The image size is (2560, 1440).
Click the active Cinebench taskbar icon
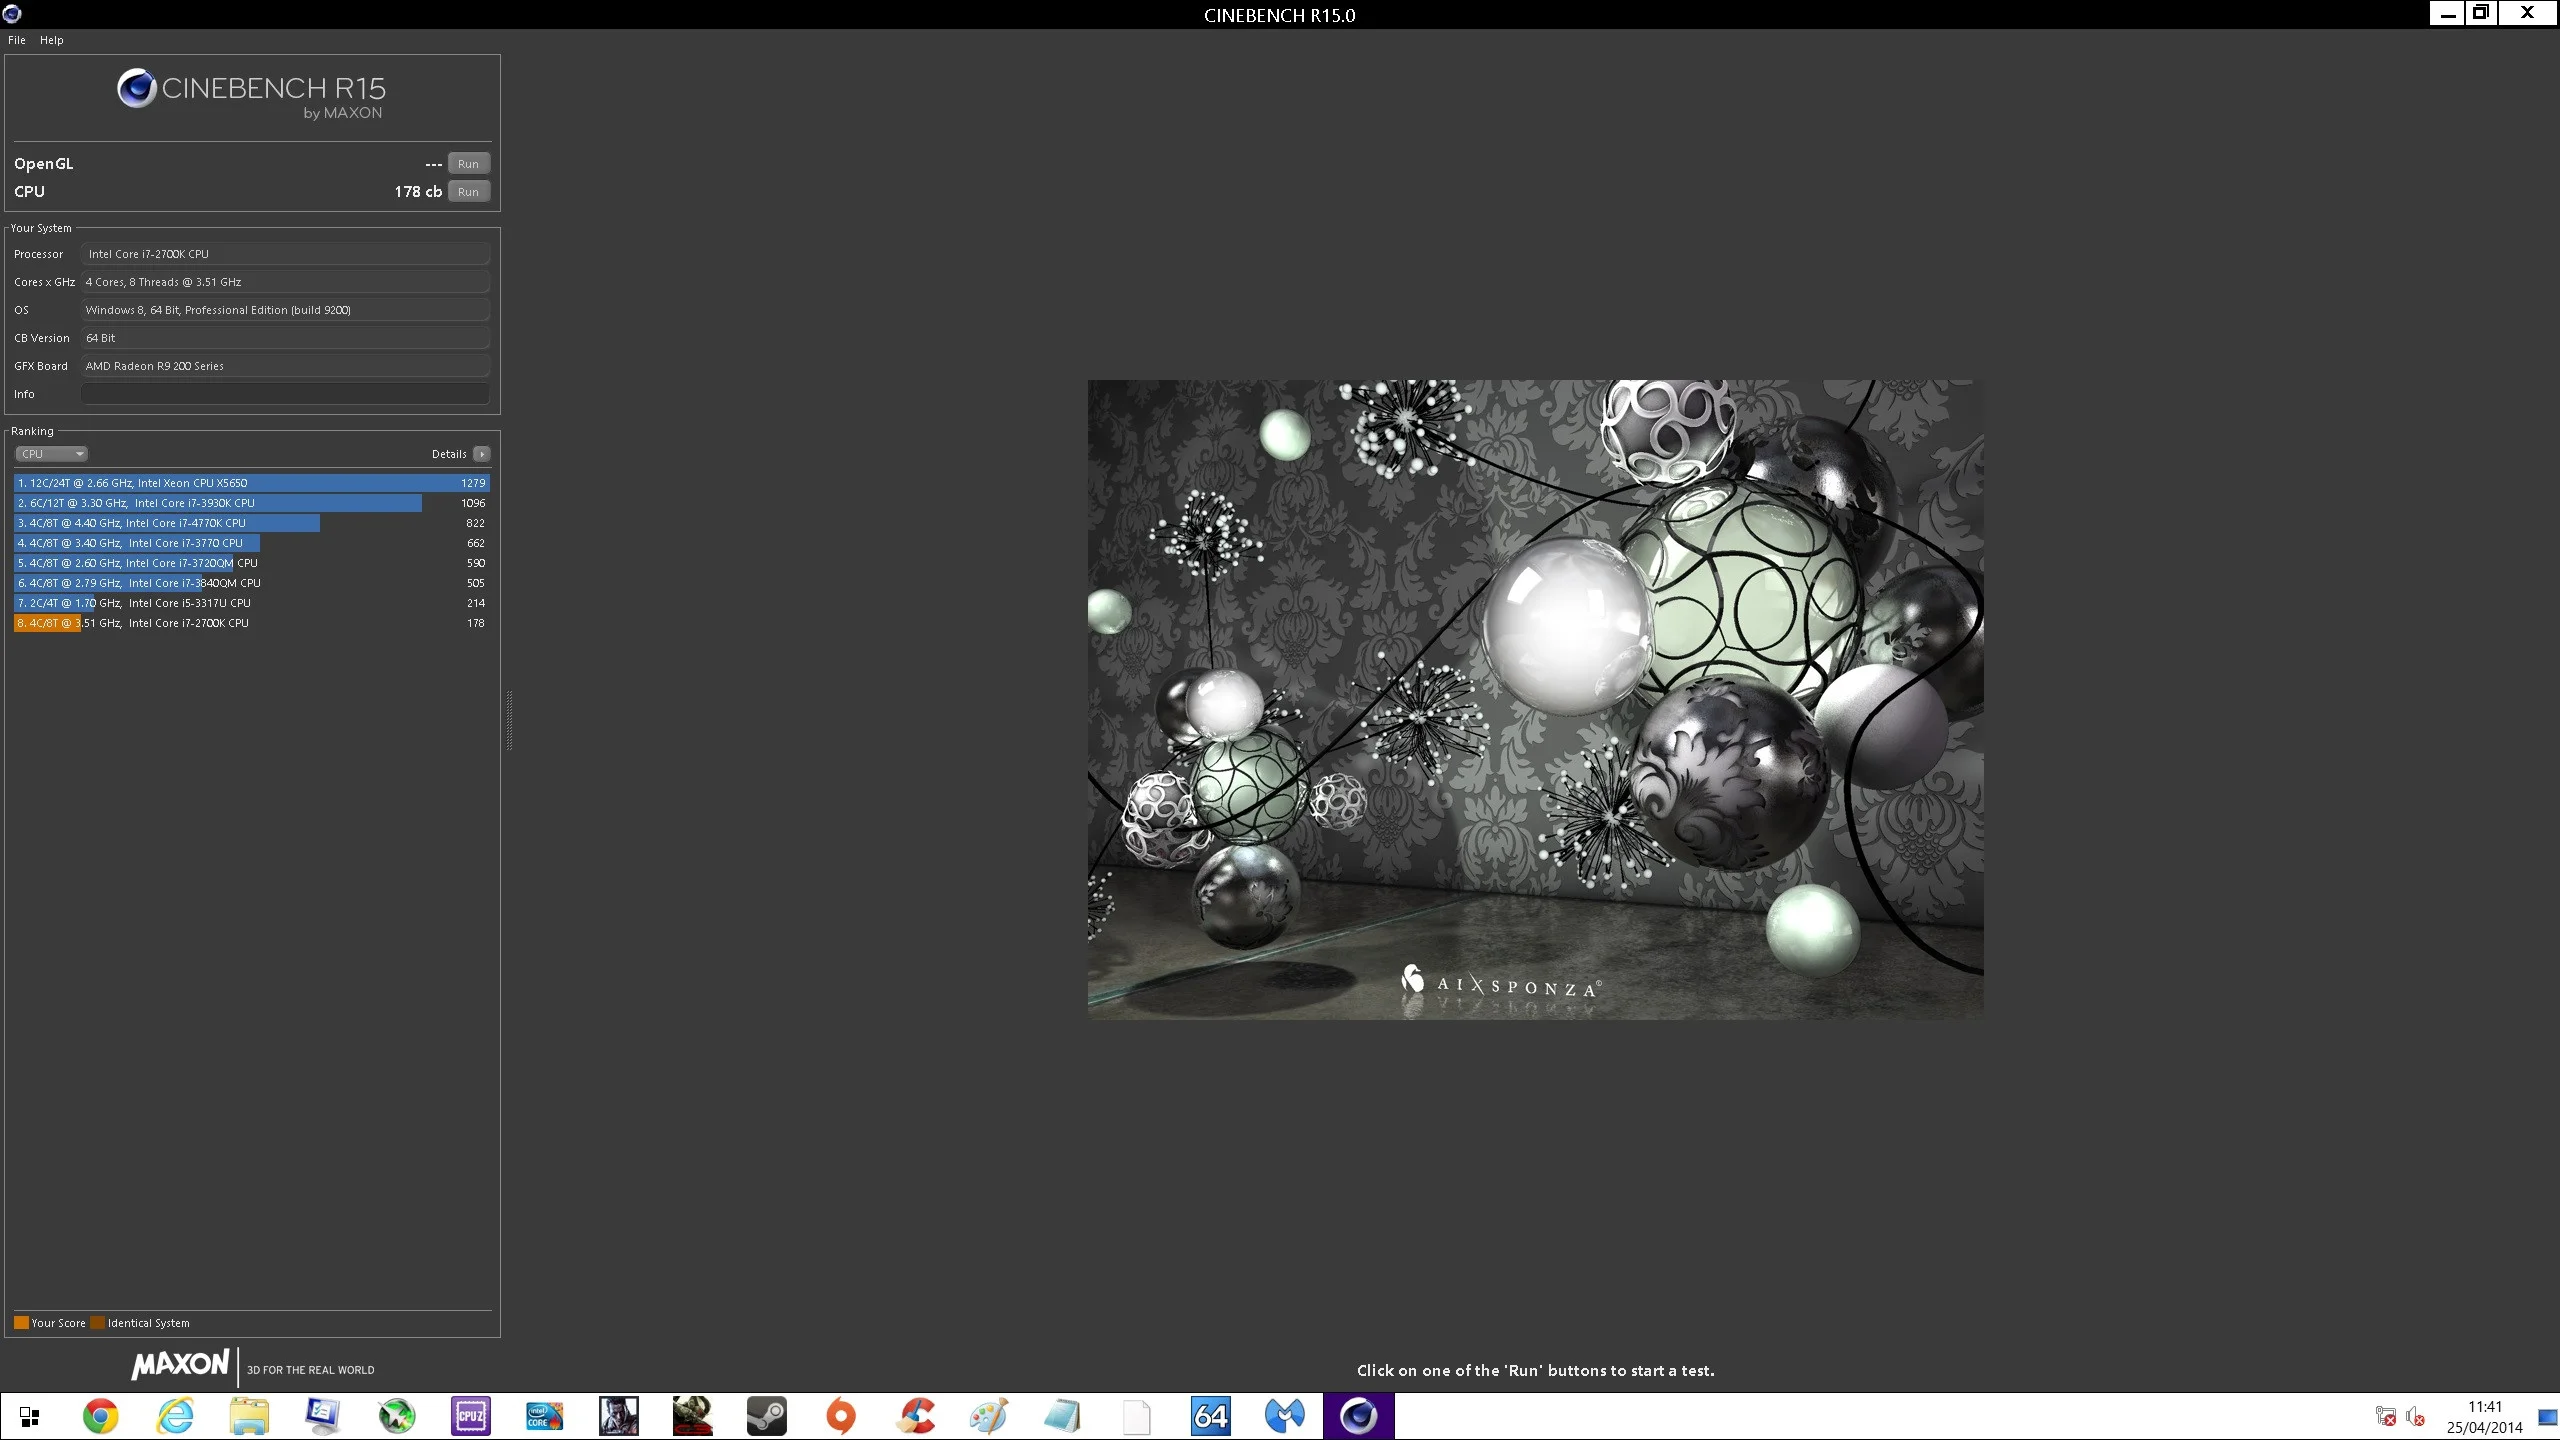click(x=1359, y=1417)
